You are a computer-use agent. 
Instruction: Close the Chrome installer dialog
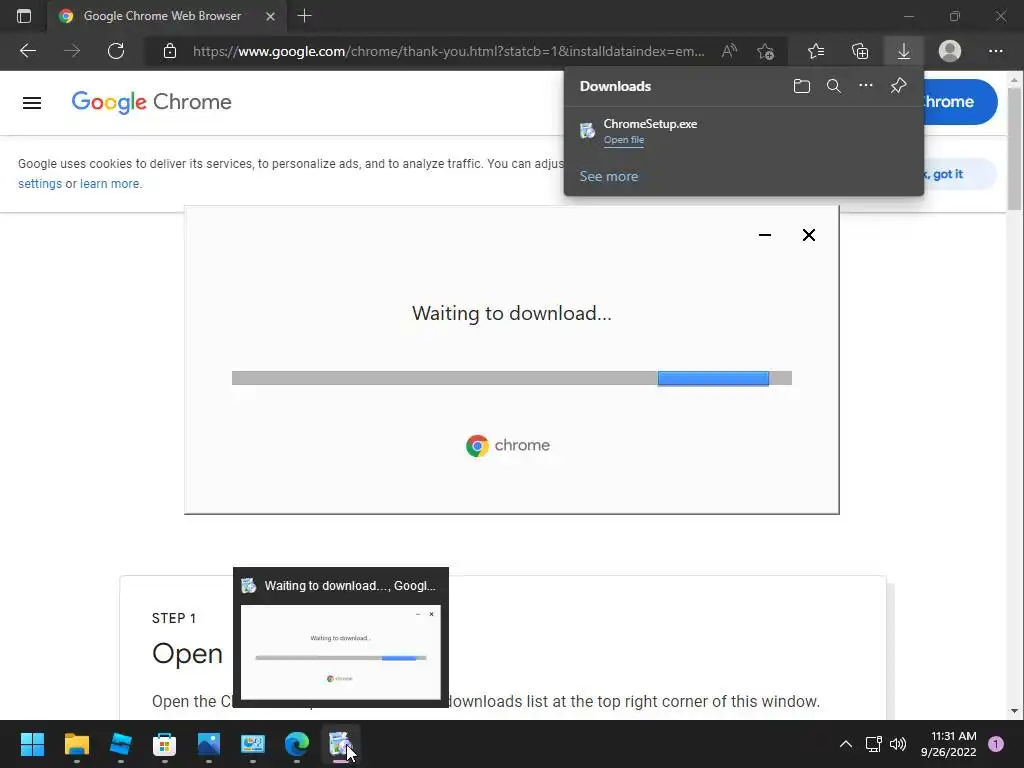808,235
